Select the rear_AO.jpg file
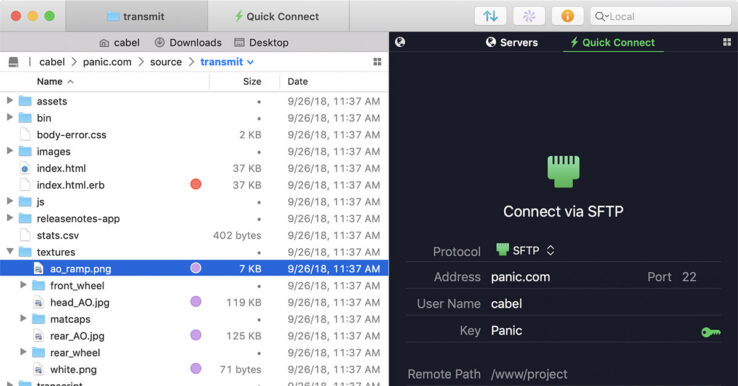738x386 pixels. [x=194, y=336]
